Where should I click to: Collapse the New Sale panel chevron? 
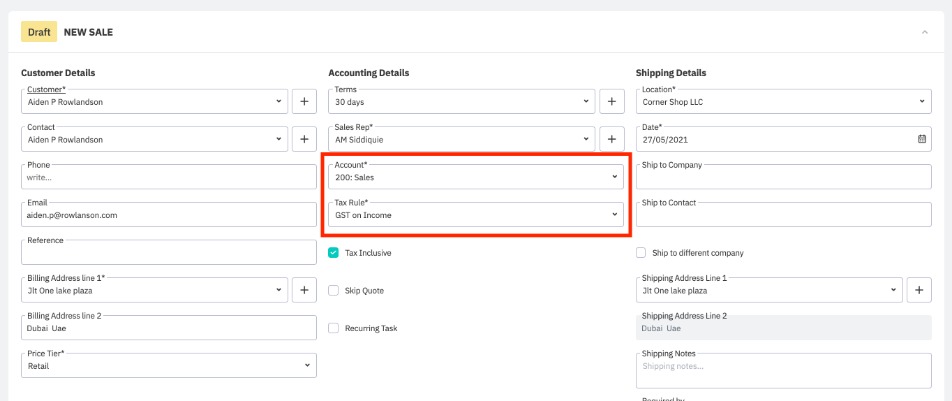pyautogui.click(x=924, y=32)
